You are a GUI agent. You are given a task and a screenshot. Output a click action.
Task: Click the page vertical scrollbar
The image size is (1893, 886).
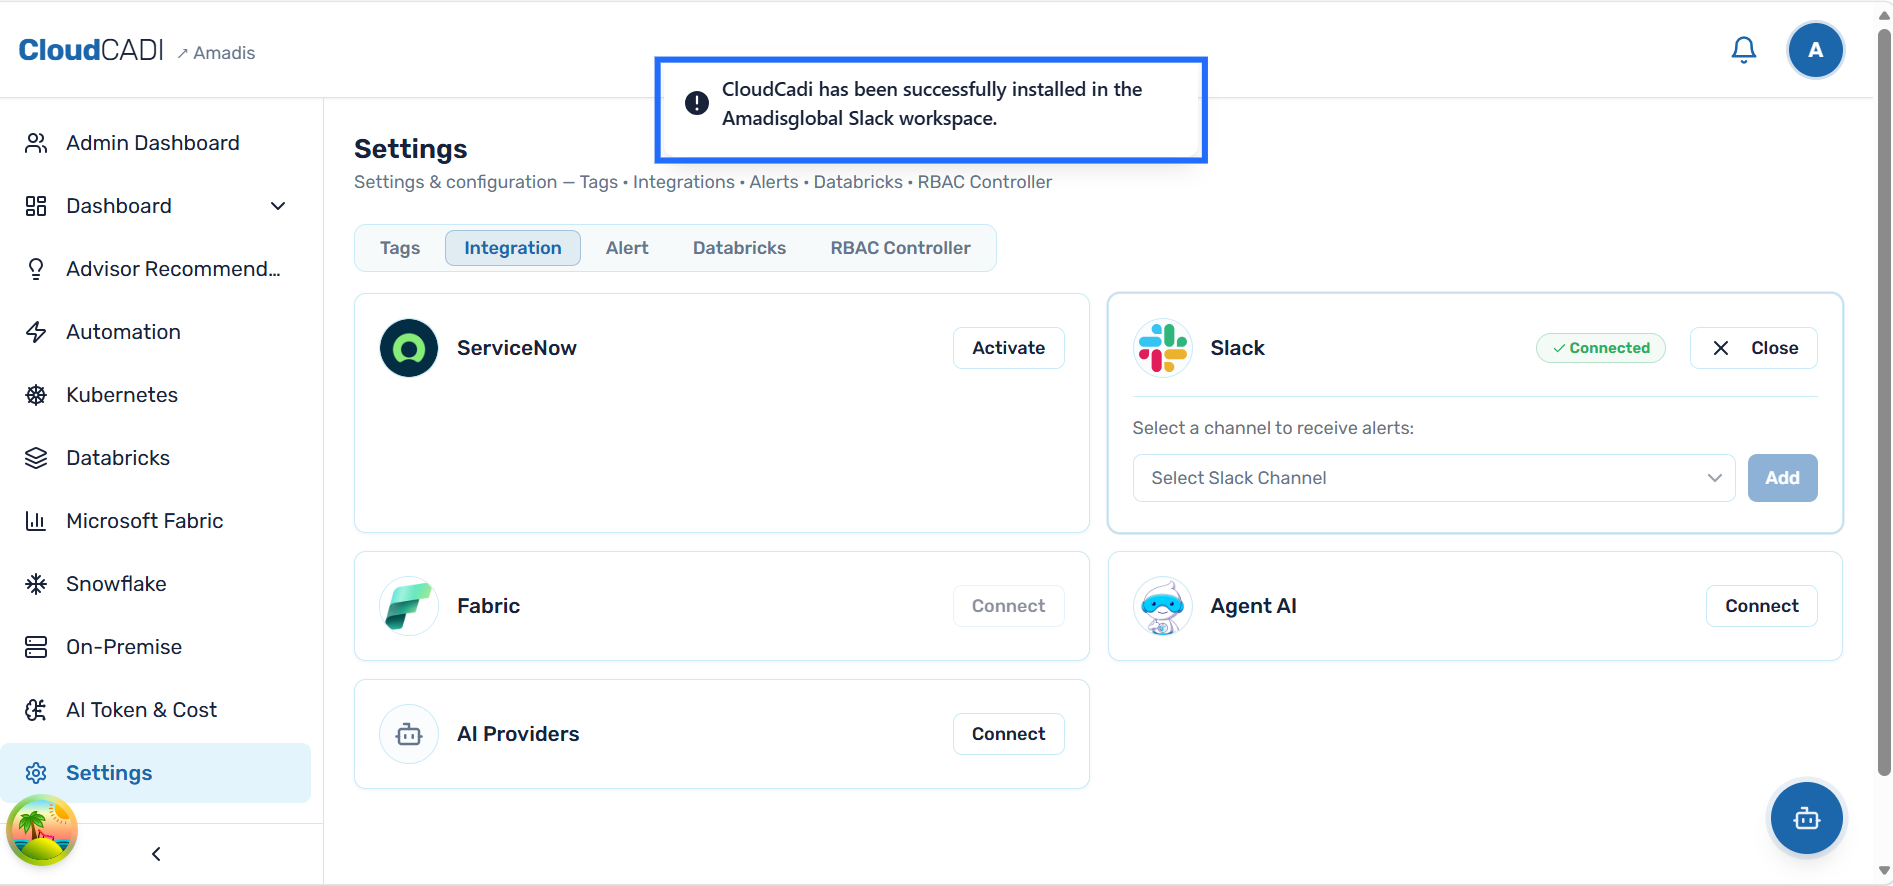click(1884, 400)
